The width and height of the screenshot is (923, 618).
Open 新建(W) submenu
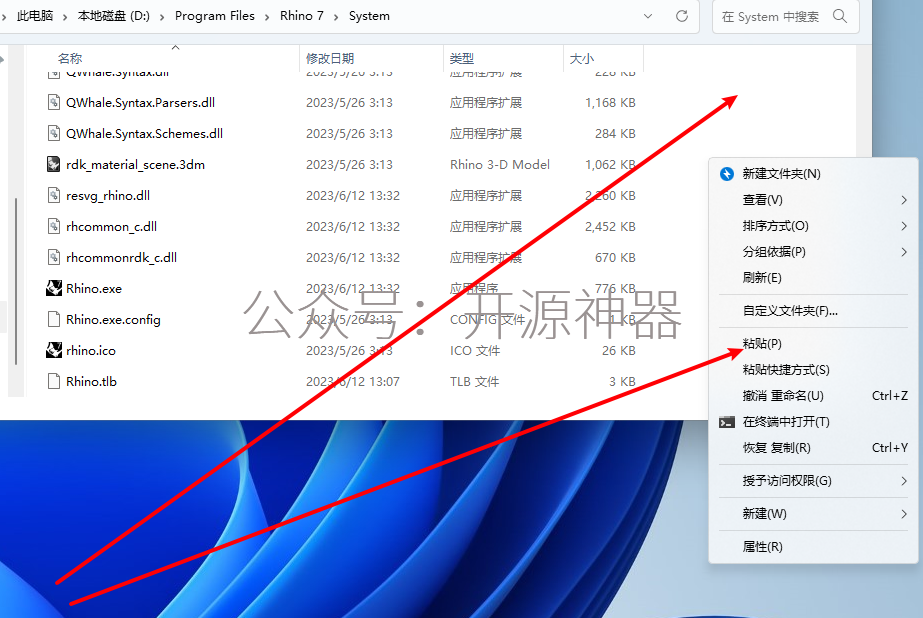click(814, 514)
